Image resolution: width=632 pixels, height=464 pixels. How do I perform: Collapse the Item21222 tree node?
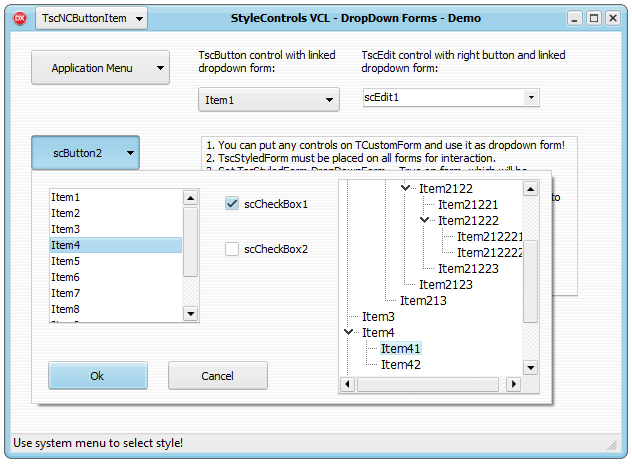[x=424, y=220]
